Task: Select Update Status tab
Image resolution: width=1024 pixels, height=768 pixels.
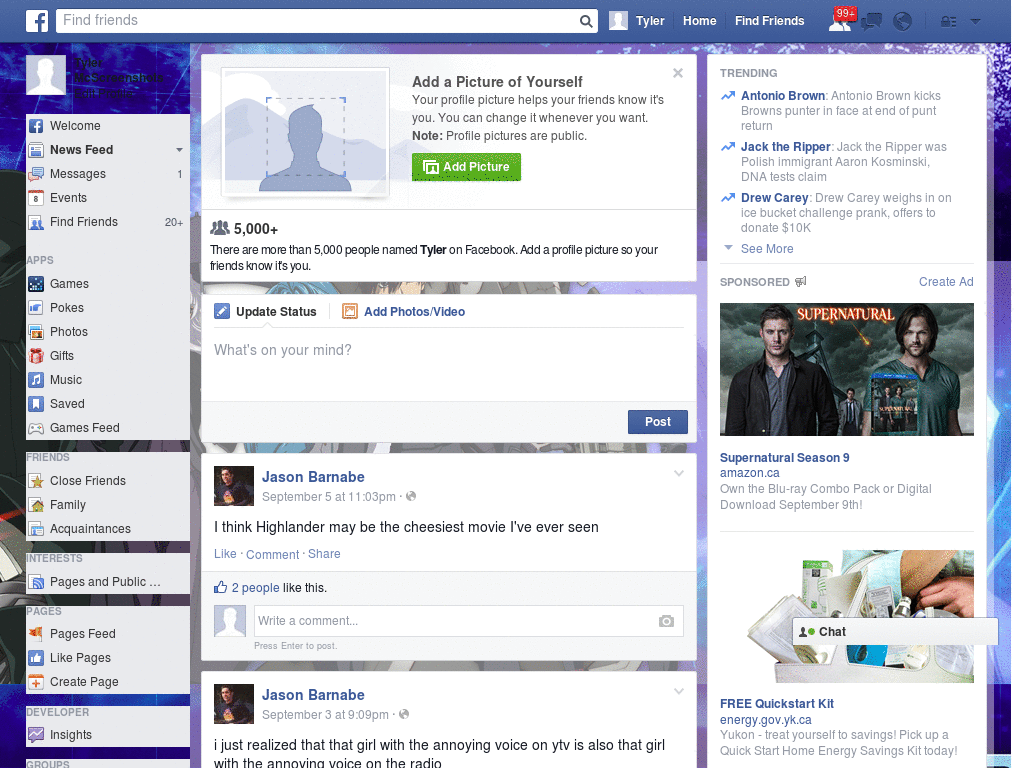Action: [266, 312]
